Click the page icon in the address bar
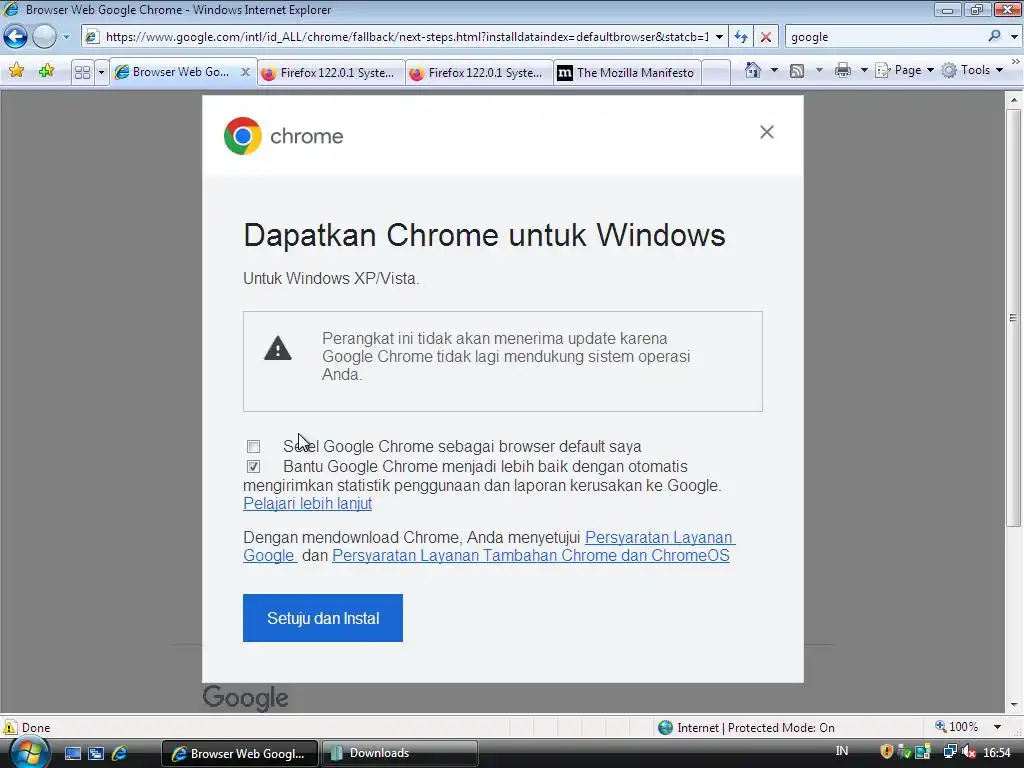The image size is (1024, 768). pyautogui.click(x=92, y=37)
